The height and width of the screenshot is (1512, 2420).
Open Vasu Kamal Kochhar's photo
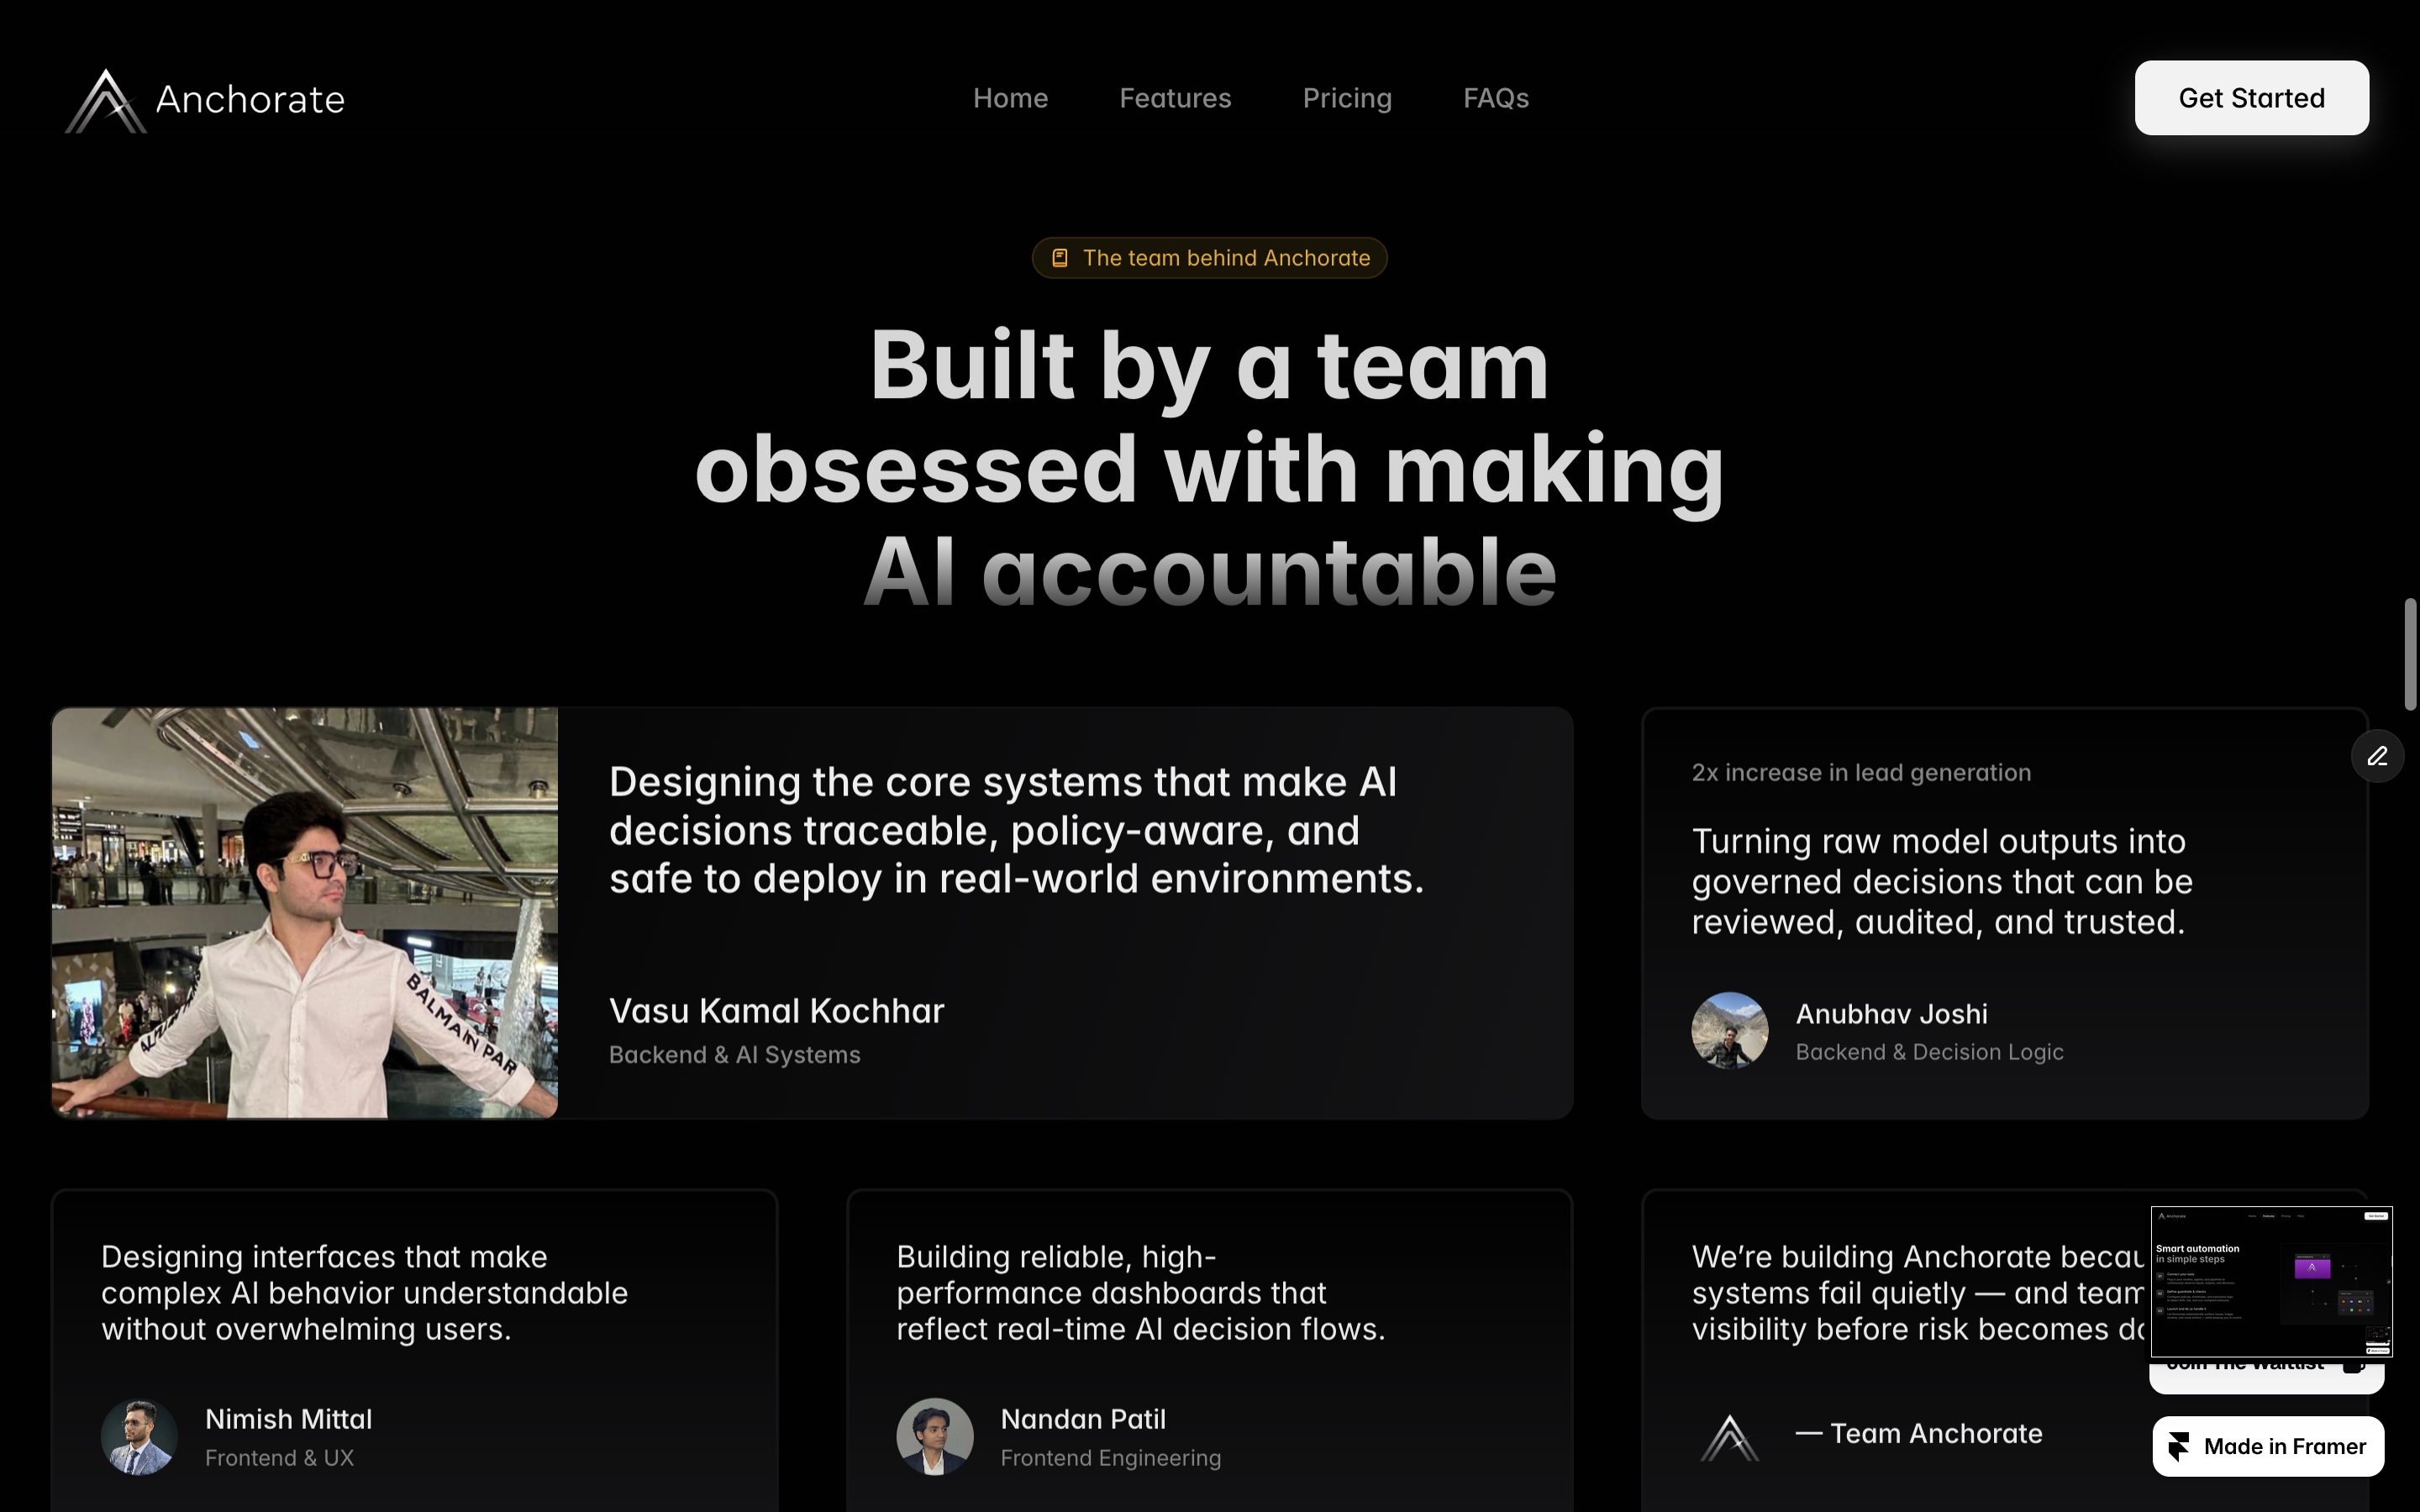pos(305,912)
